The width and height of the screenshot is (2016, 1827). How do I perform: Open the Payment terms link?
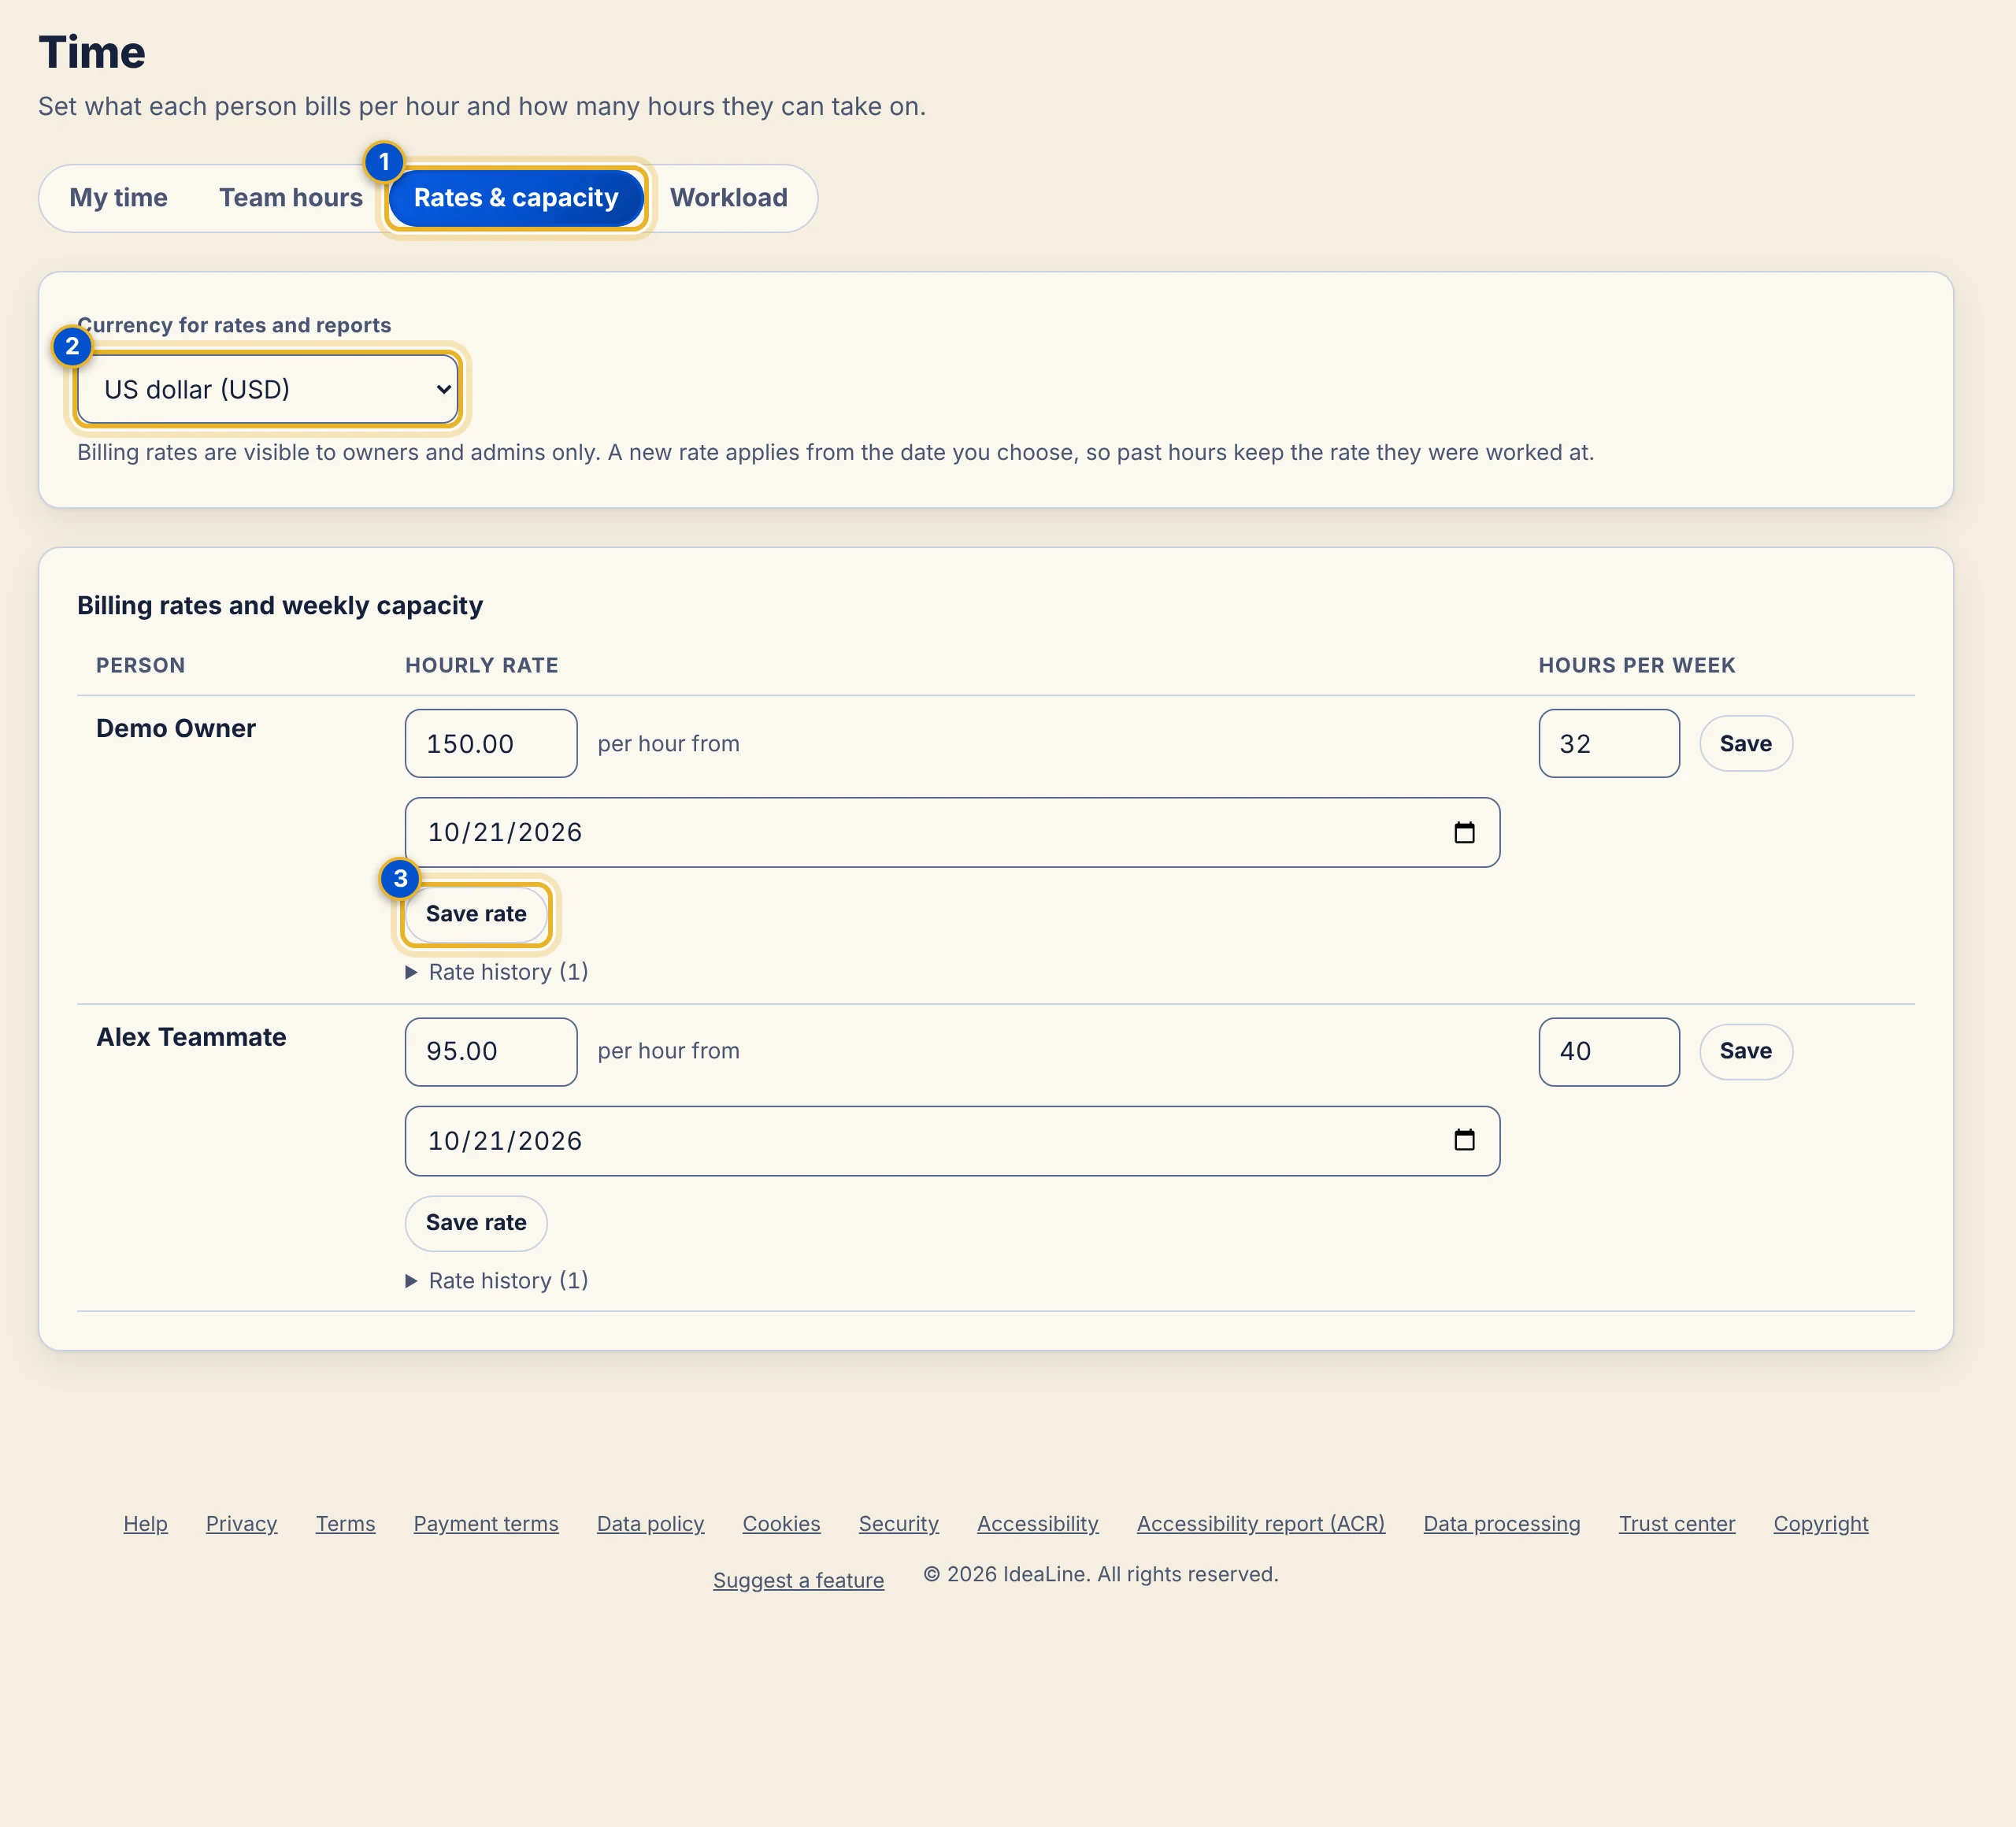click(x=486, y=1524)
